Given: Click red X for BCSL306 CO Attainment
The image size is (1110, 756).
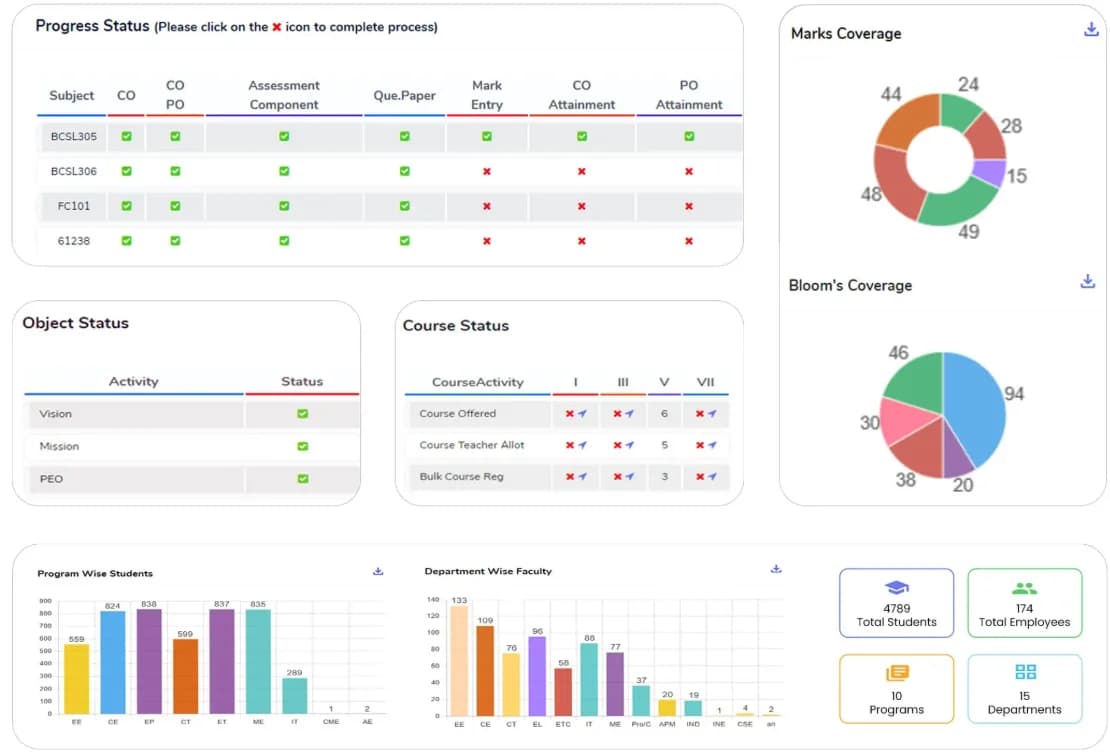Looking at the screenshot, I should 581,171.
